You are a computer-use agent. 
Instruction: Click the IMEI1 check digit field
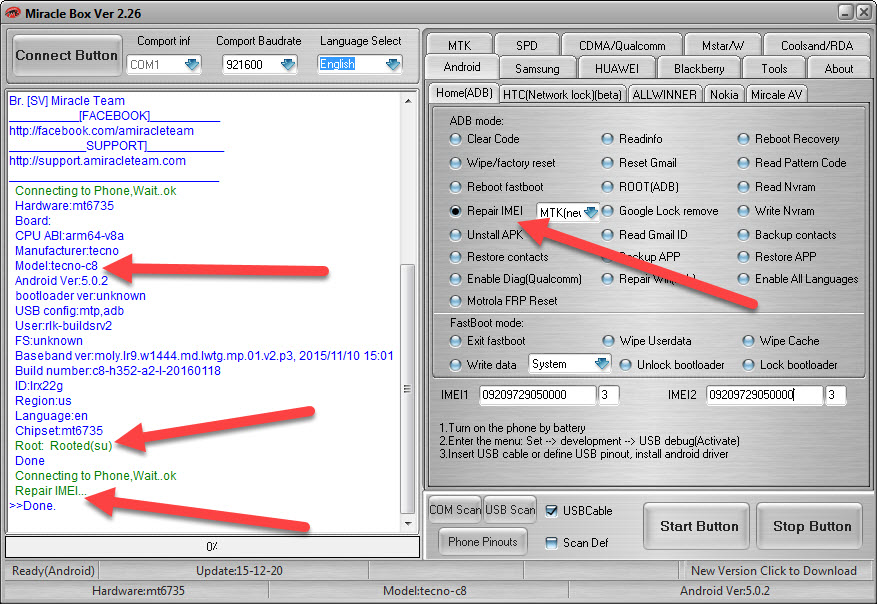[609, 395]
